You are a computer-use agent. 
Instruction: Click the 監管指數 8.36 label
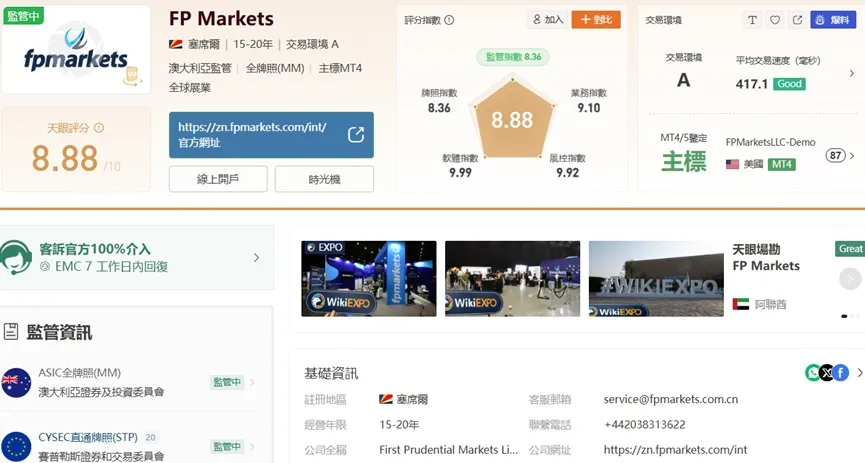coord(513,57)
